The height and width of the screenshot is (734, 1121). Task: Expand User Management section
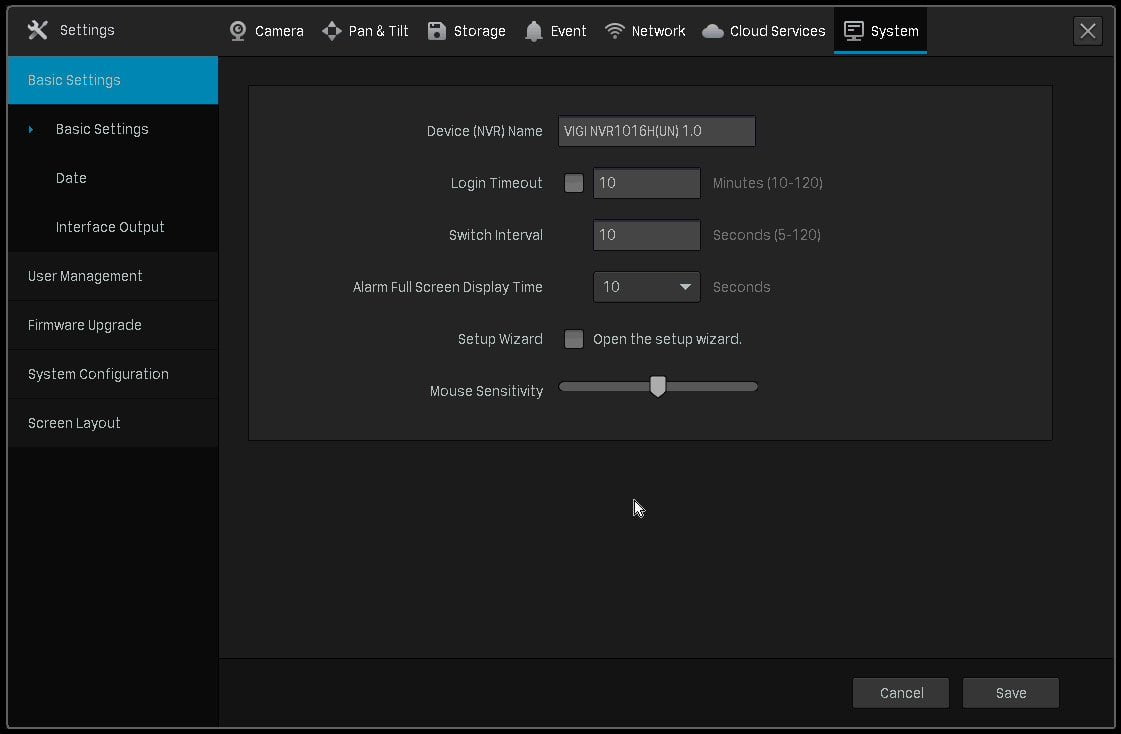(x=113, y=276)
